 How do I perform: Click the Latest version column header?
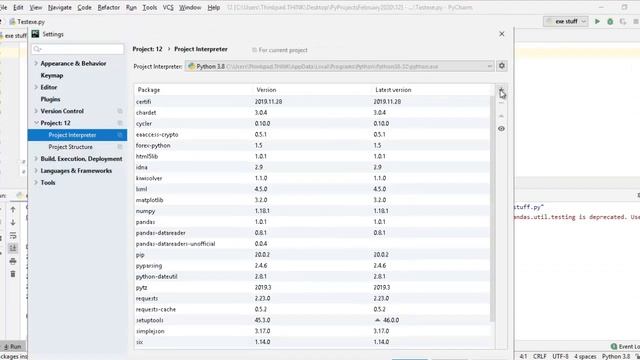point(393,90)
